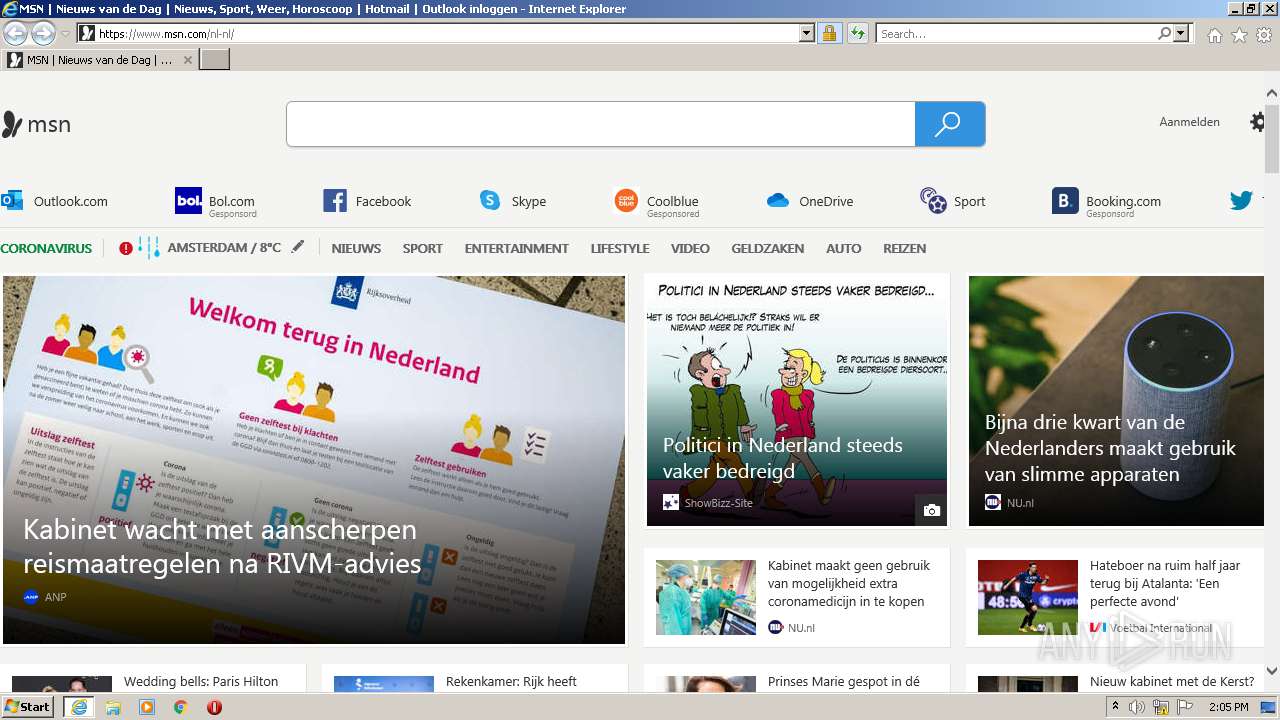Screen dimensions: 1280x720
Task: Open Hateboer terug bij Atalanta article headline
Action: [1165, 583]
